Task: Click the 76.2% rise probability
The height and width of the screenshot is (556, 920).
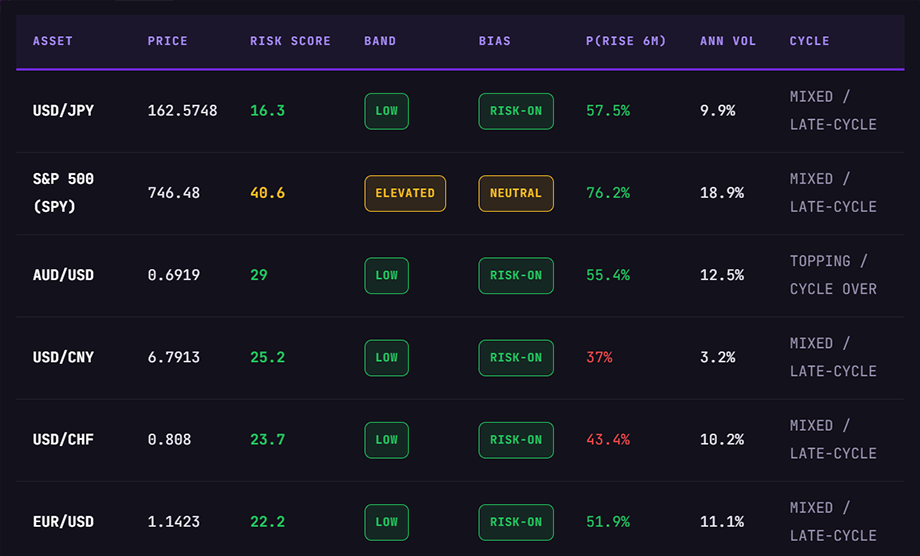Action: point(608,193)
